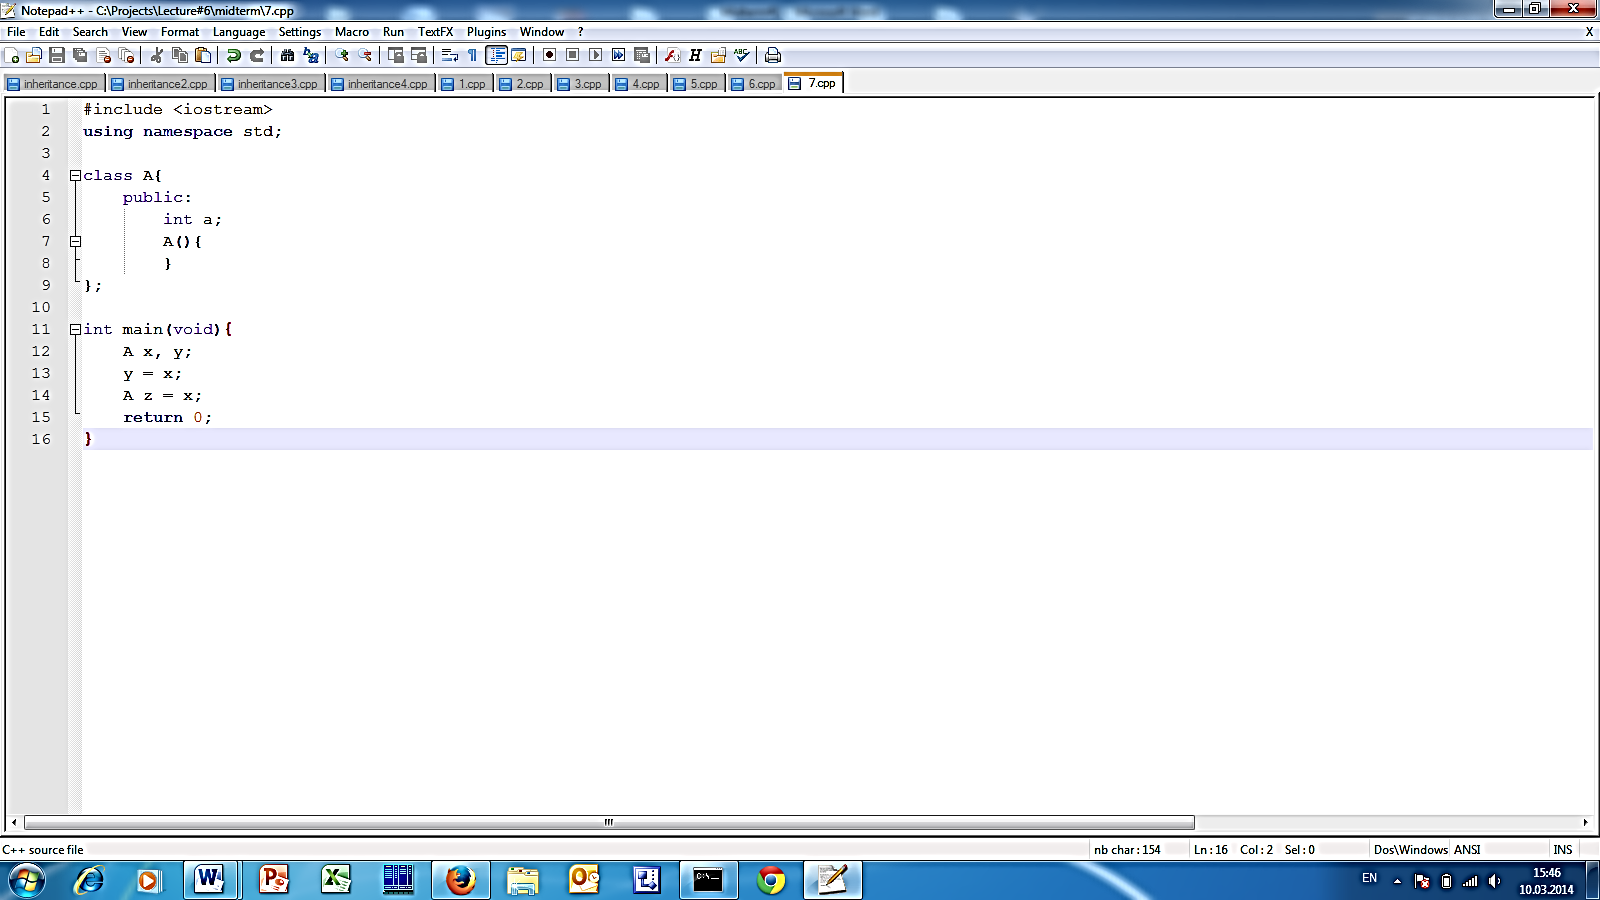Collapse the A() constructor fold marker
The width and height of the screenshot is (1600, 900).
(75, 241)
